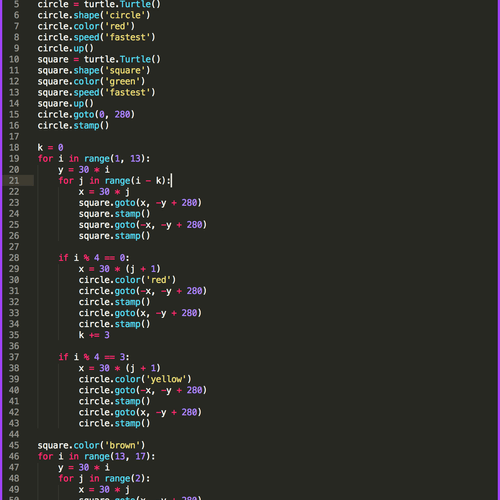Click square.goto(-x, -y + 280) on line 25
This screenshot has width=500, height=500.
(x=143, y=225)
